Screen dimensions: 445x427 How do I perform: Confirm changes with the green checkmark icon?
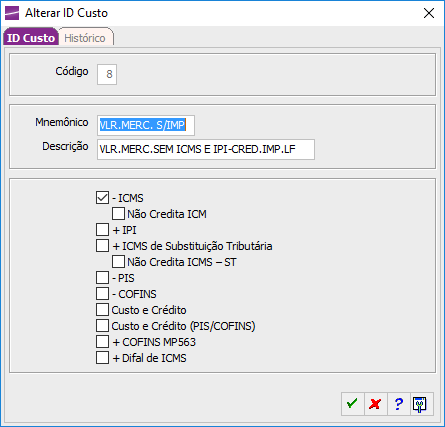[x=353, y=404]
